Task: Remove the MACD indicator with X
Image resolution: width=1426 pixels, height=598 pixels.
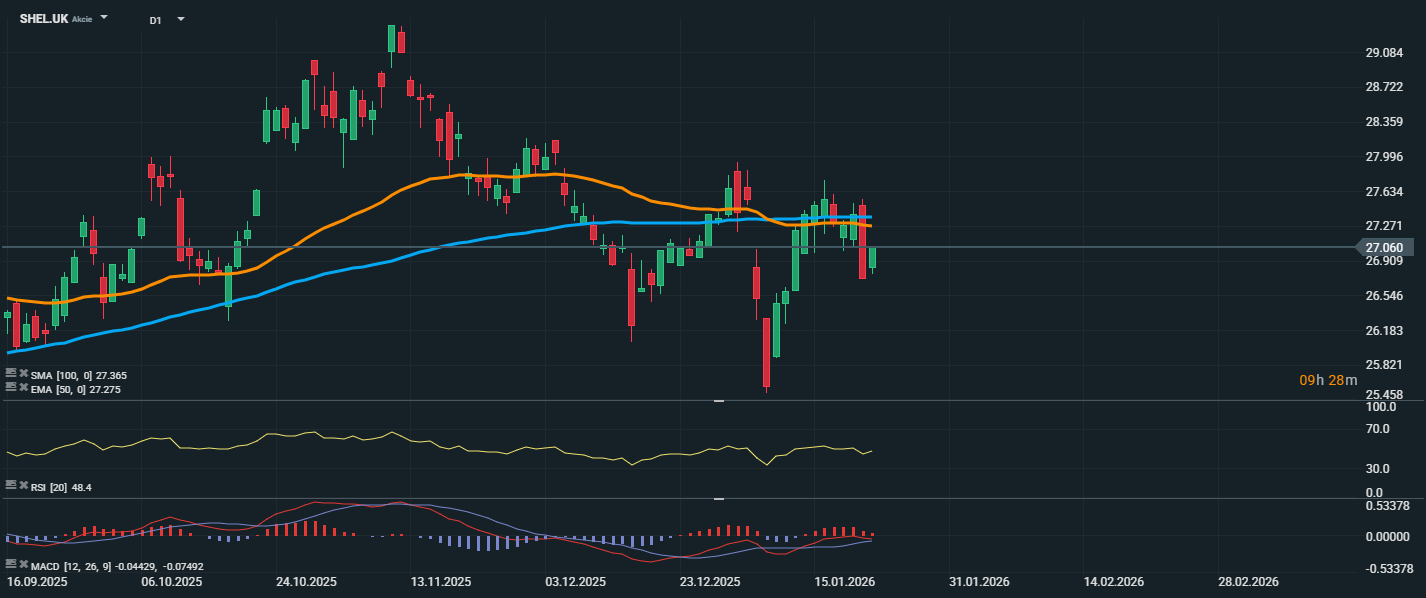Action: [23, 564]
